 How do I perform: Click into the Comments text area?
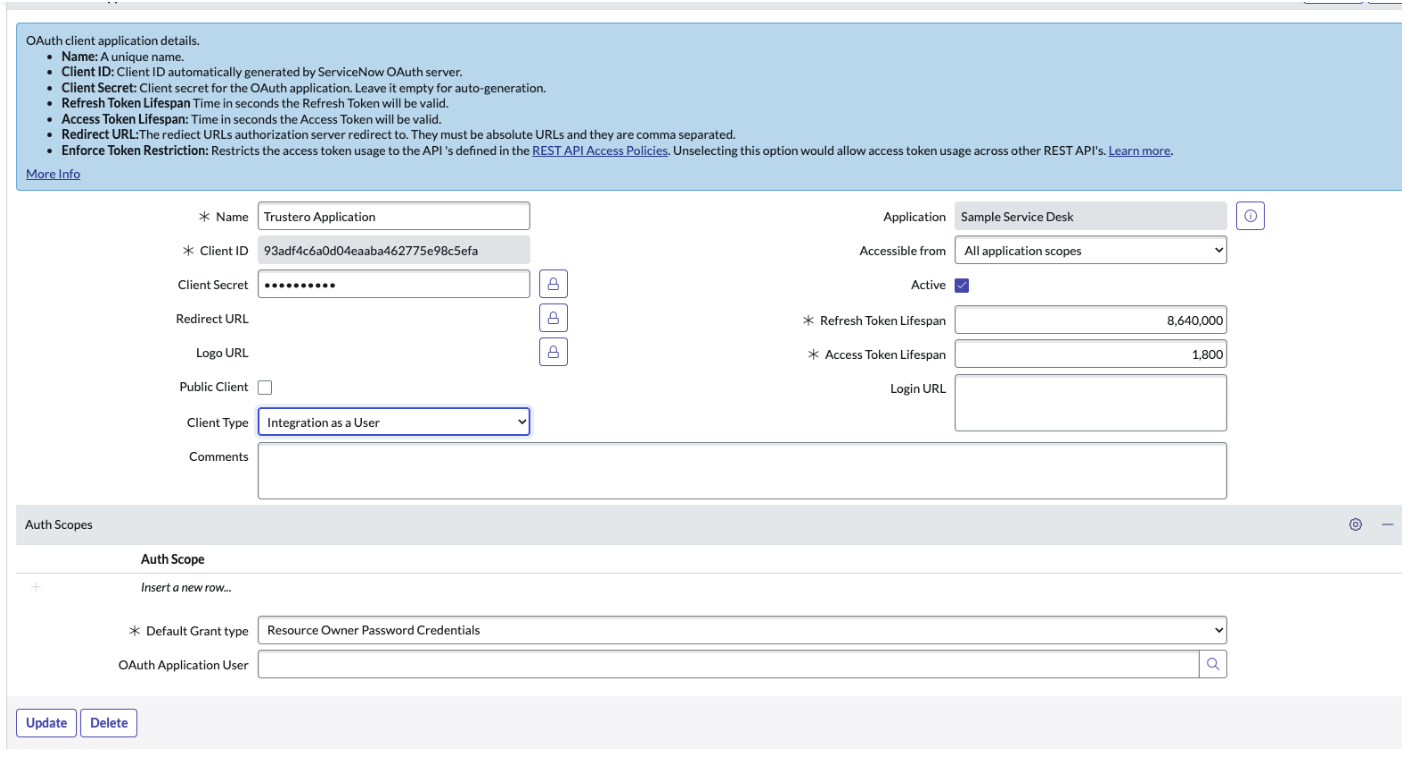741,470
